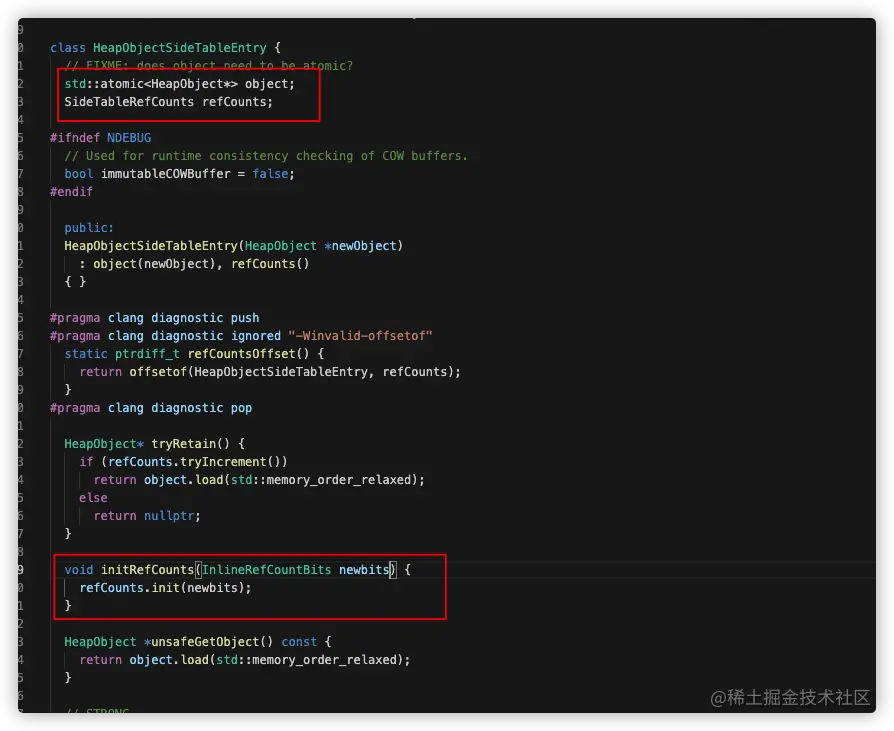Click the '#endif' directive

(x=71, y=192)
